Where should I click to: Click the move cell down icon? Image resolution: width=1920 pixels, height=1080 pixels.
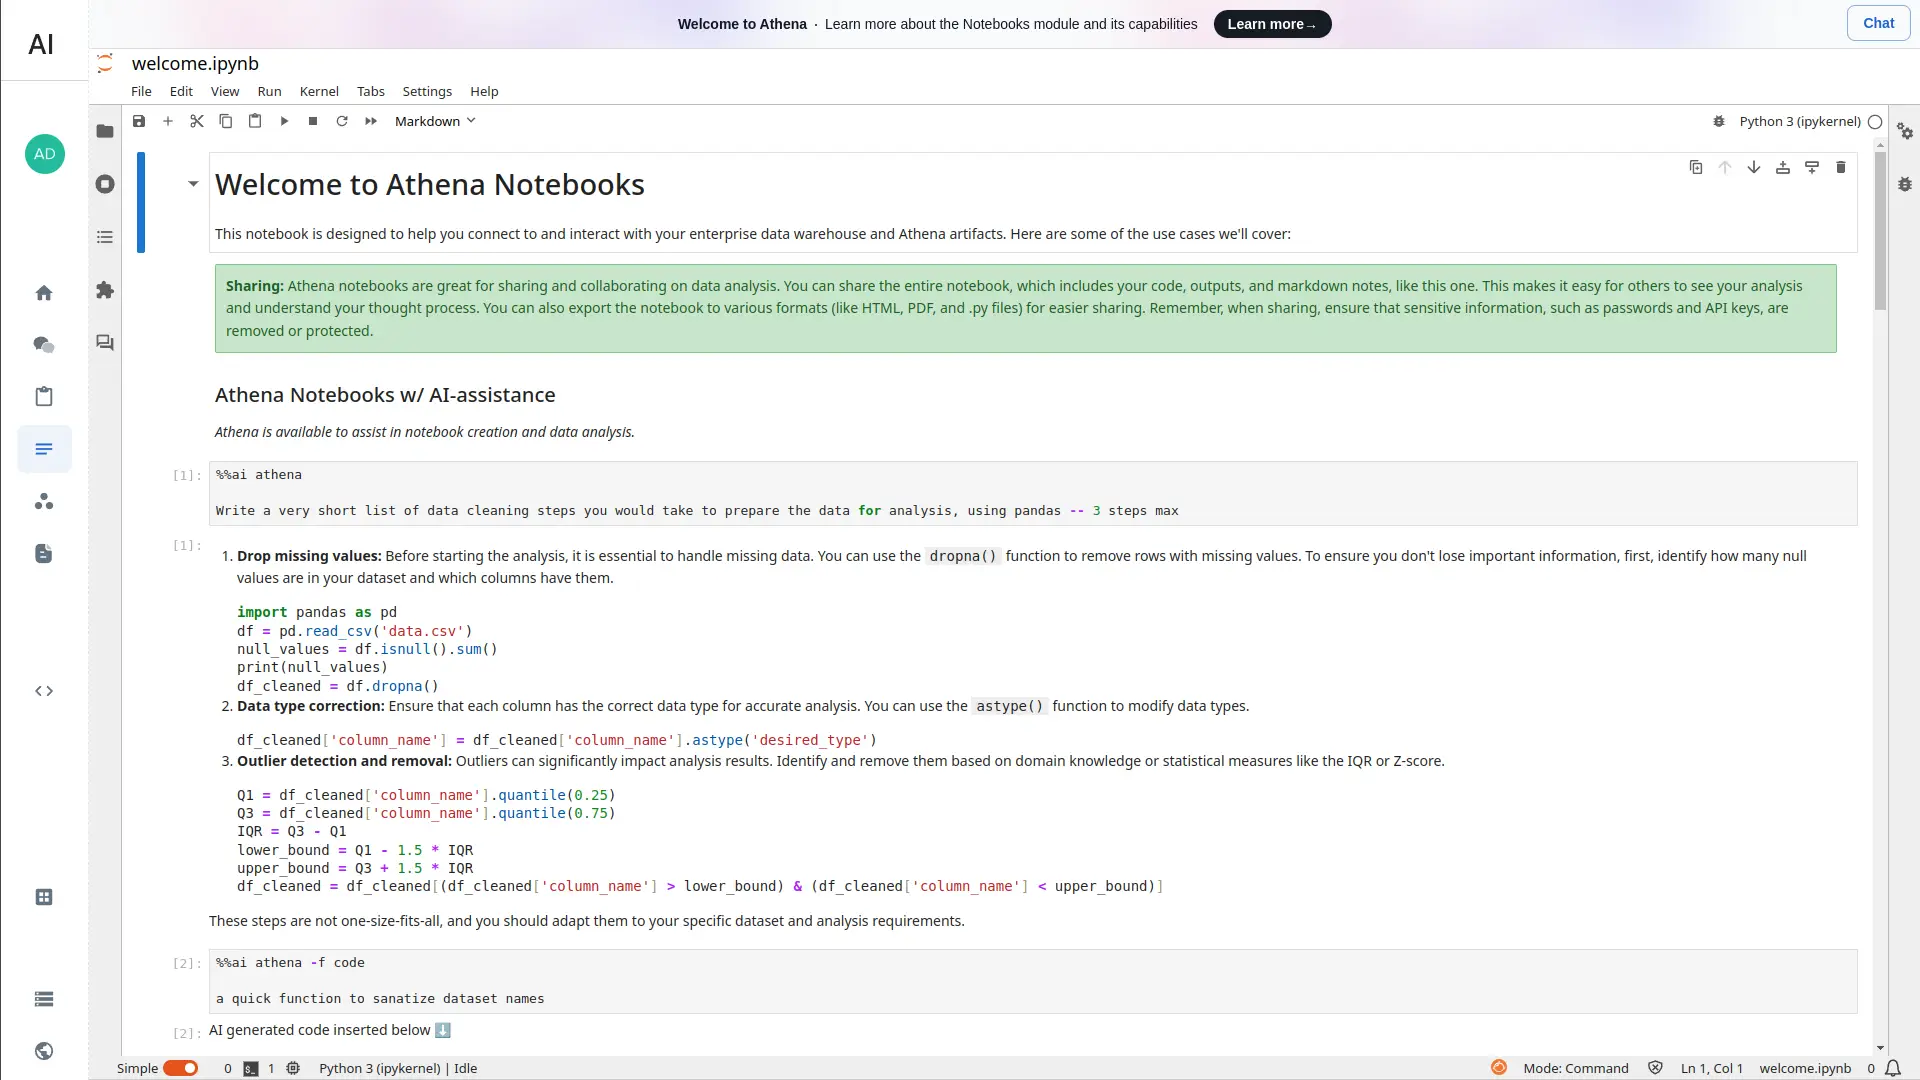tap(1753, 167)
